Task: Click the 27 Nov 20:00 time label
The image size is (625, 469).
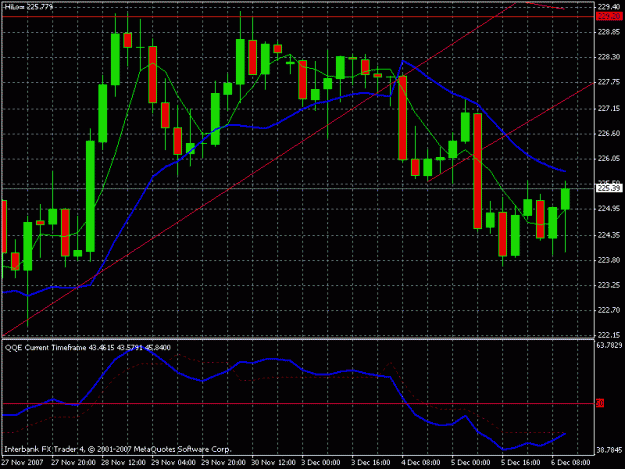Action: click(x=73, y=463)
